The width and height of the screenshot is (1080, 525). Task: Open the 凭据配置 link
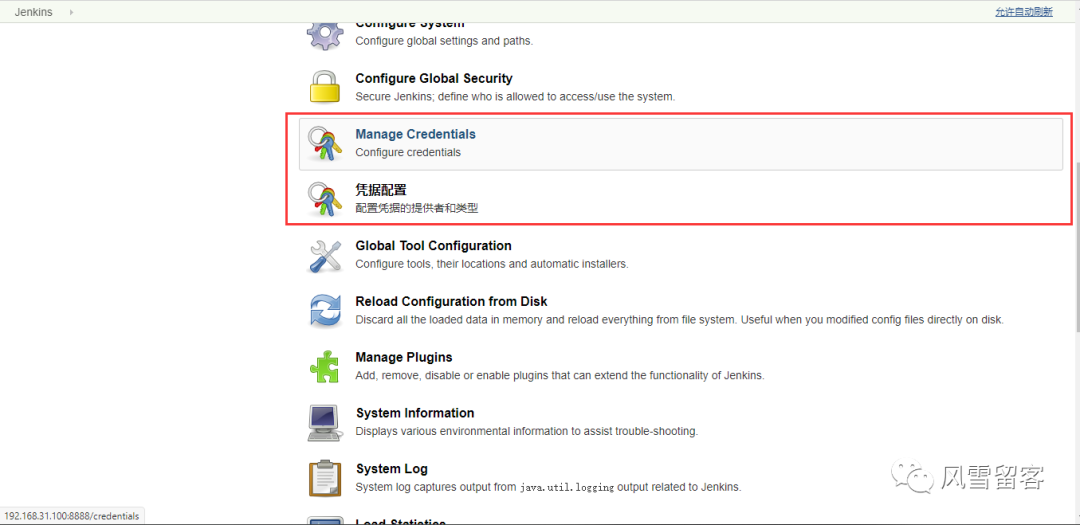[x=381, y=190]
